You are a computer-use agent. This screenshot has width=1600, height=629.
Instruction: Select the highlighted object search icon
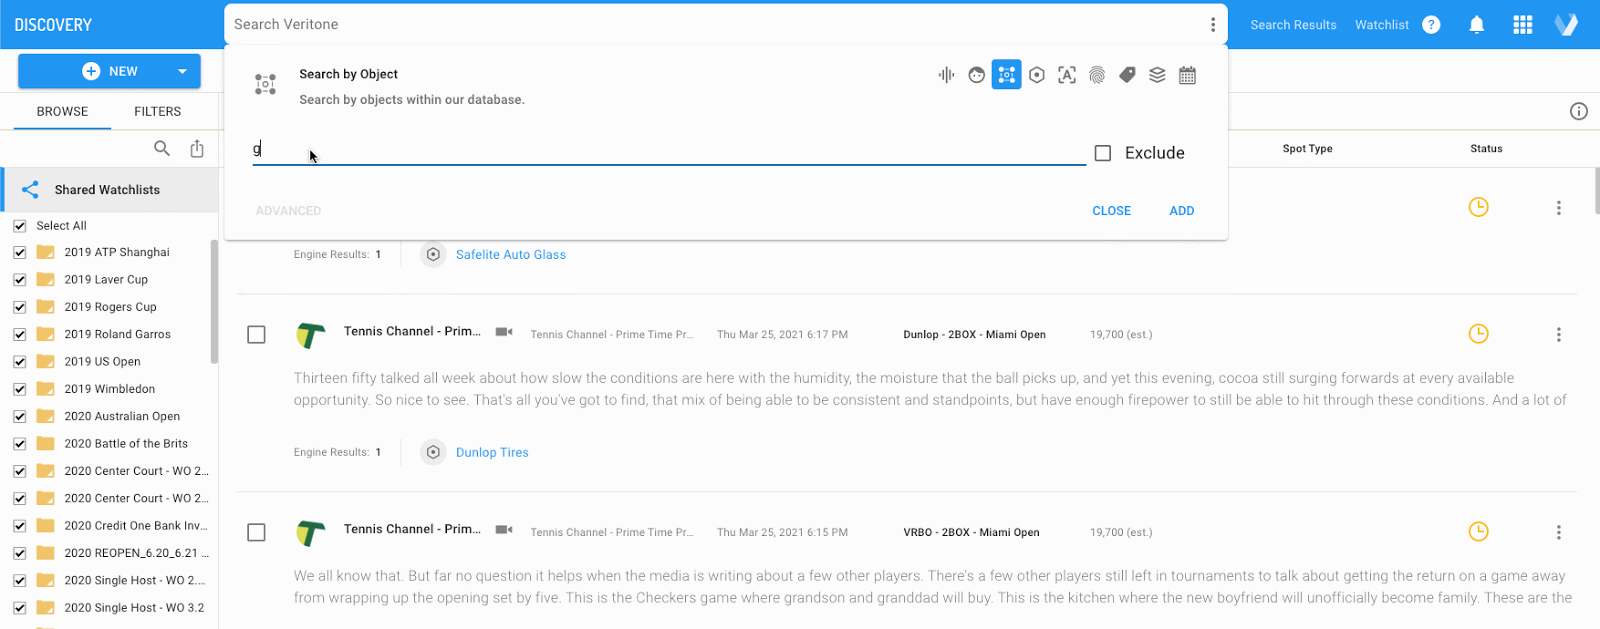coord(1007,75)
